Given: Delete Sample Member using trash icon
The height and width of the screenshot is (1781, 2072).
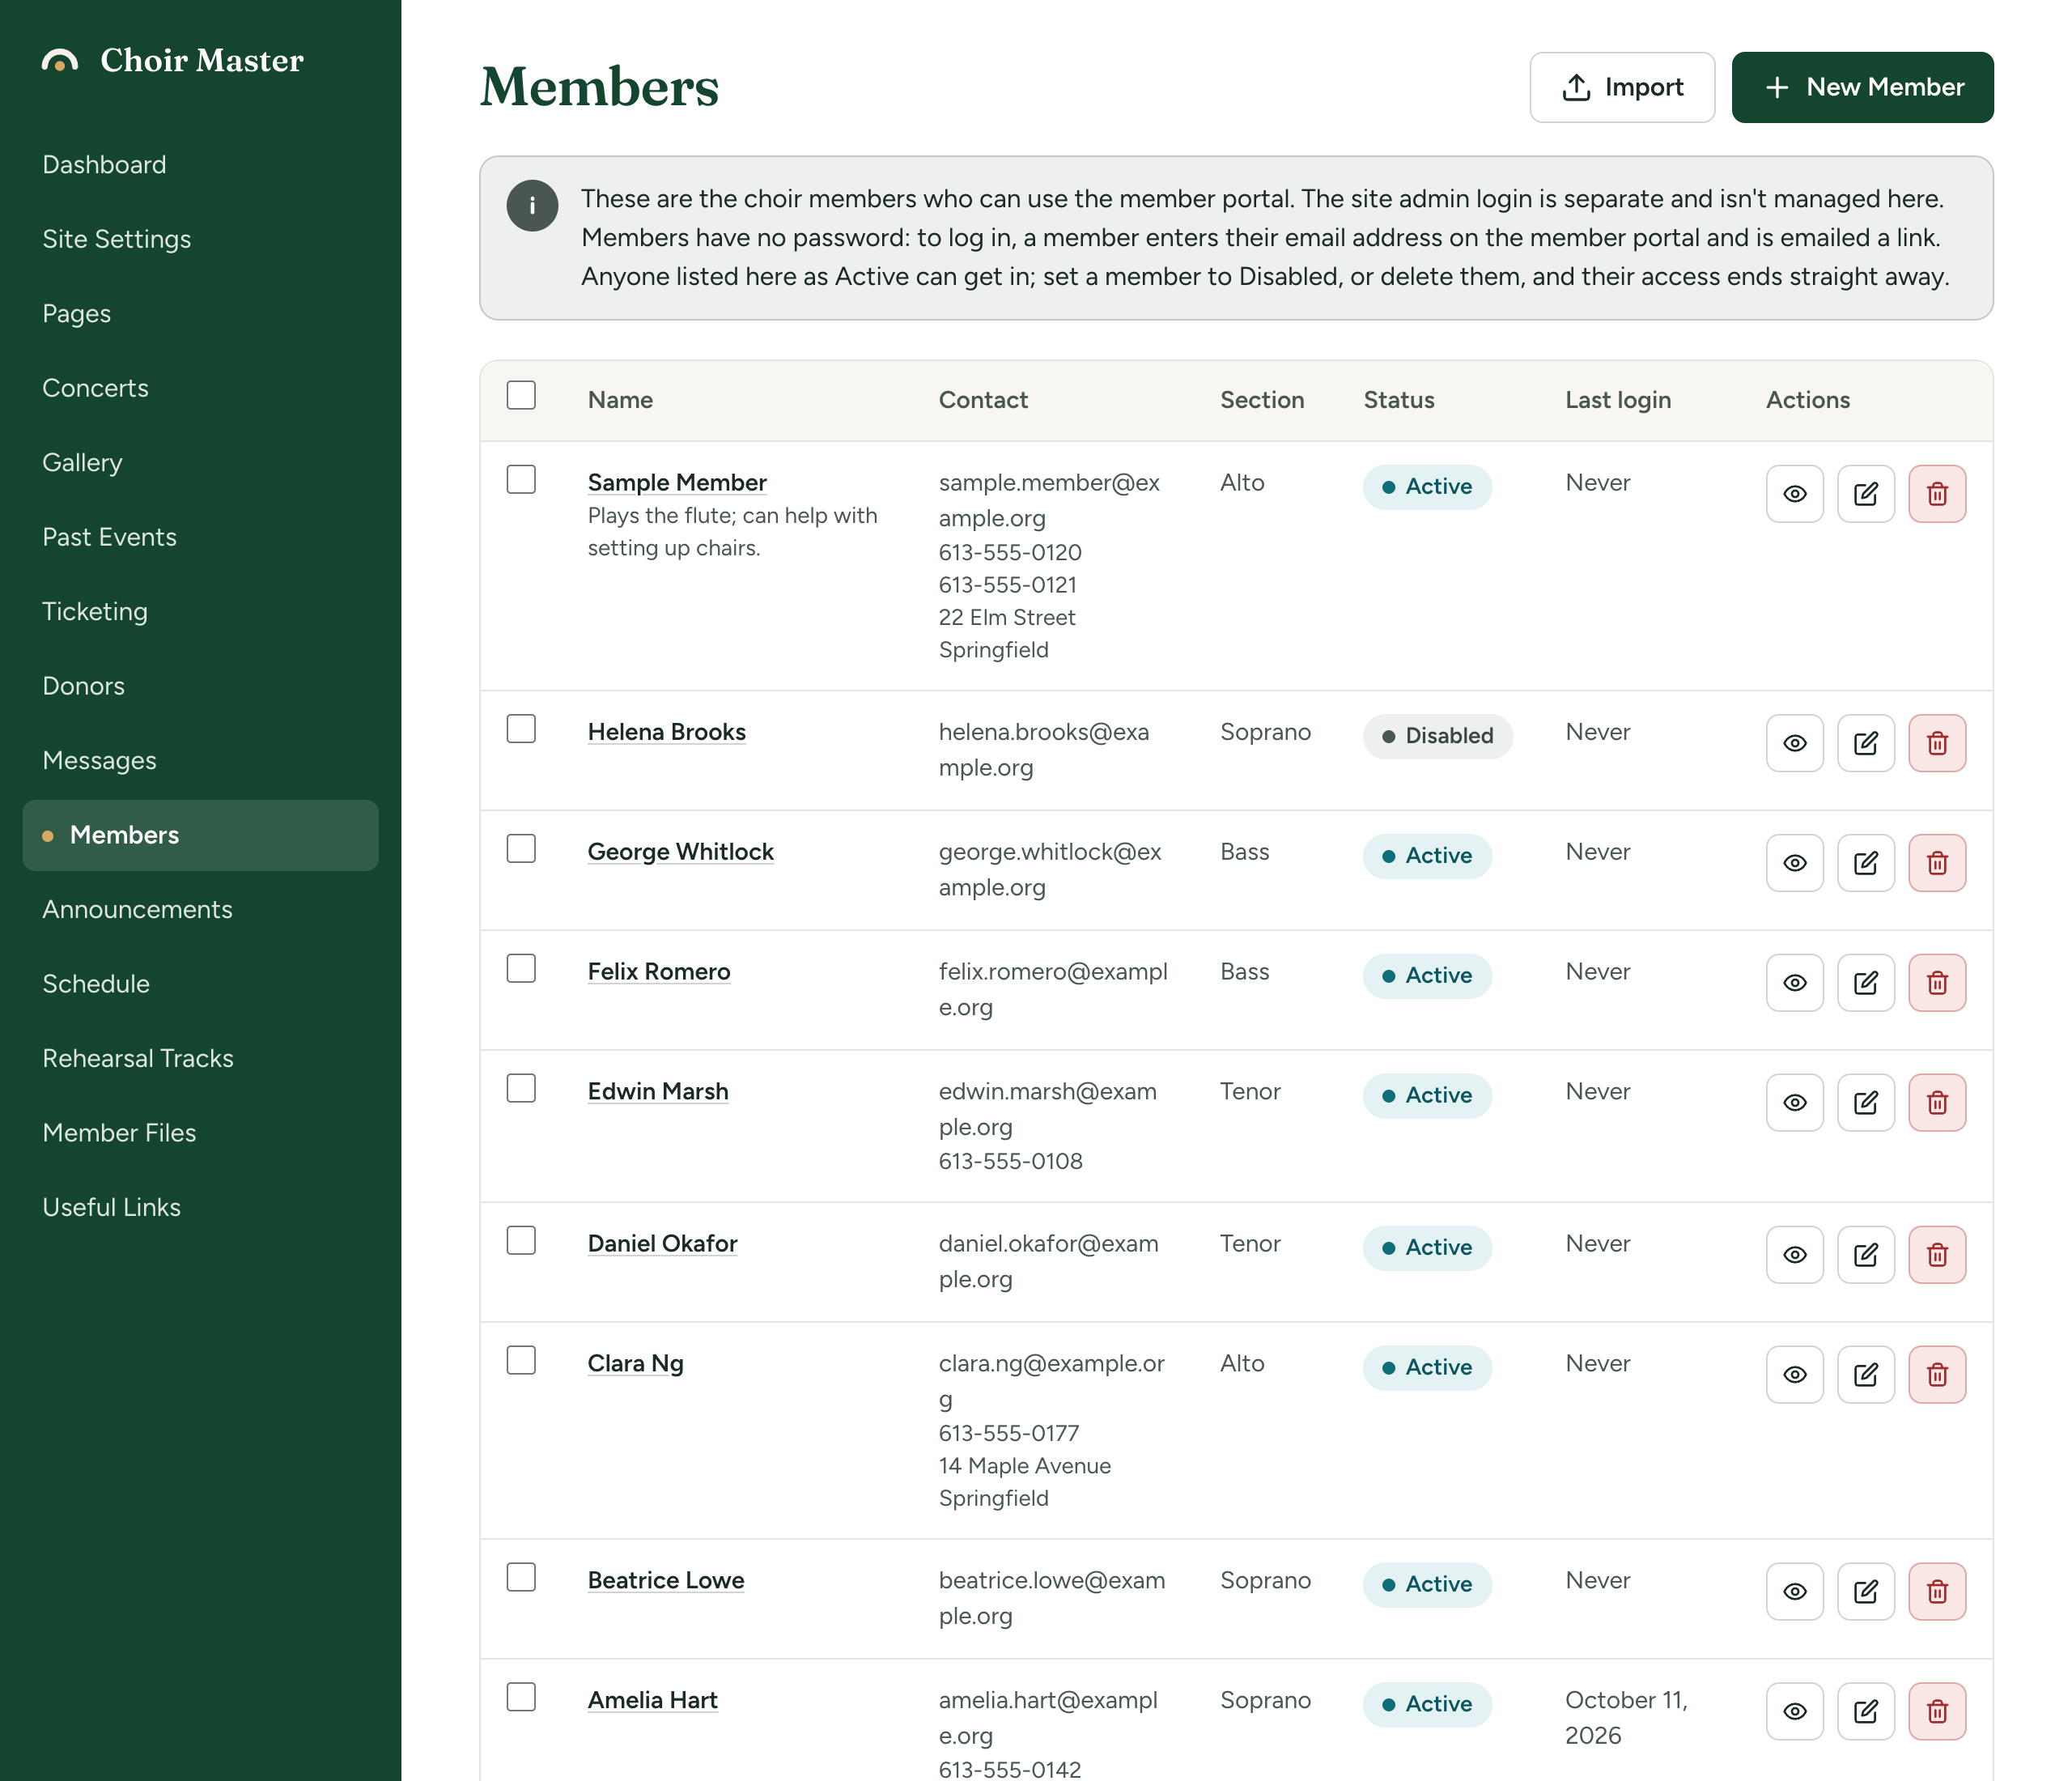Looking at the screenshot, I should click(1936, 494).
